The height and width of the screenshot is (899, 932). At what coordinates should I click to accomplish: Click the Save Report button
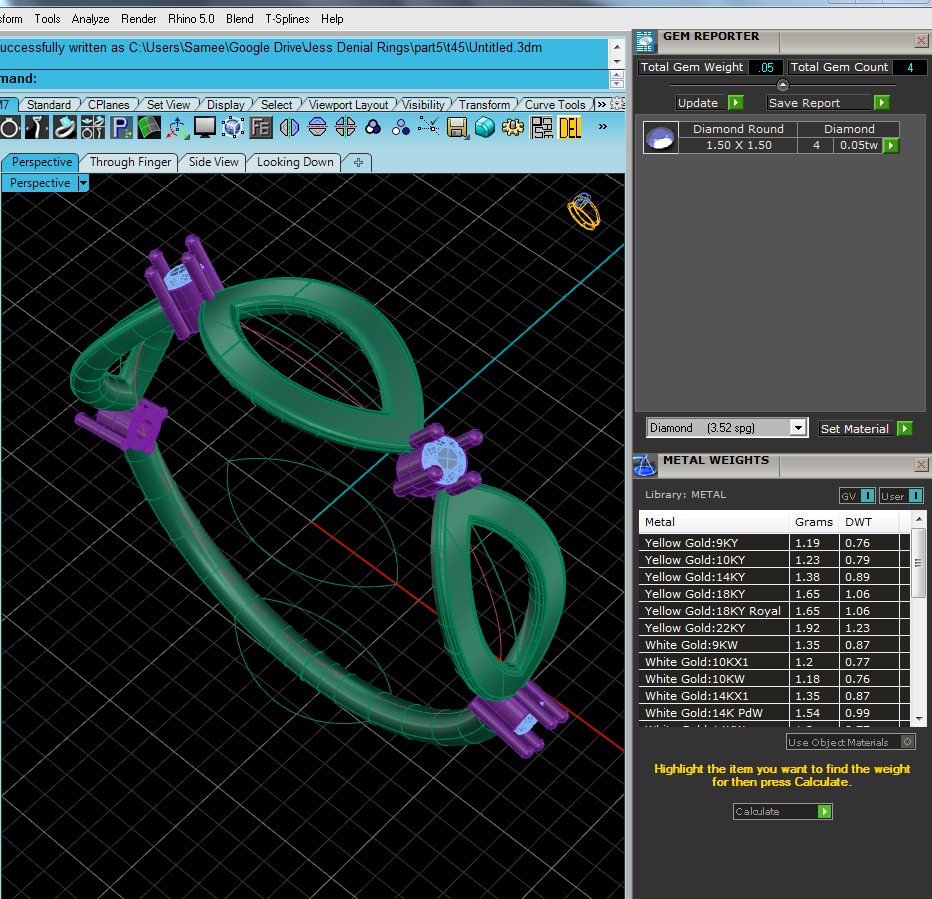[828, 103]
